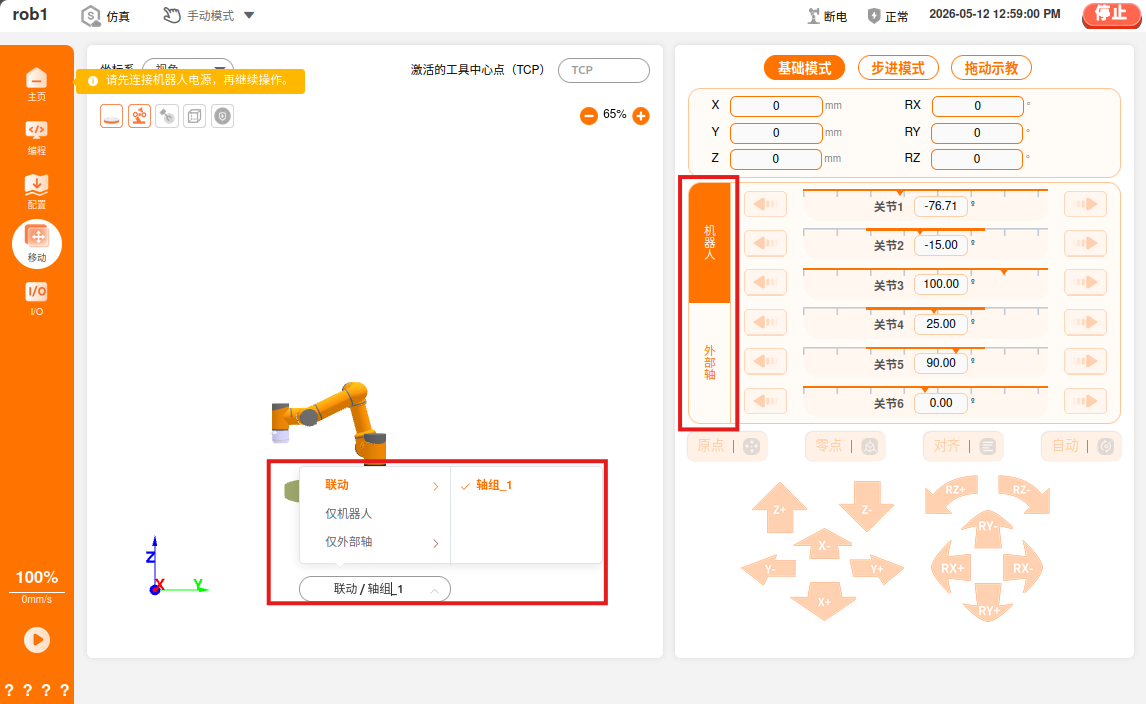Open the active TCP selector field
Image resolution: width=1146 pixels, height=704 pixels.
tap(604, 70)
